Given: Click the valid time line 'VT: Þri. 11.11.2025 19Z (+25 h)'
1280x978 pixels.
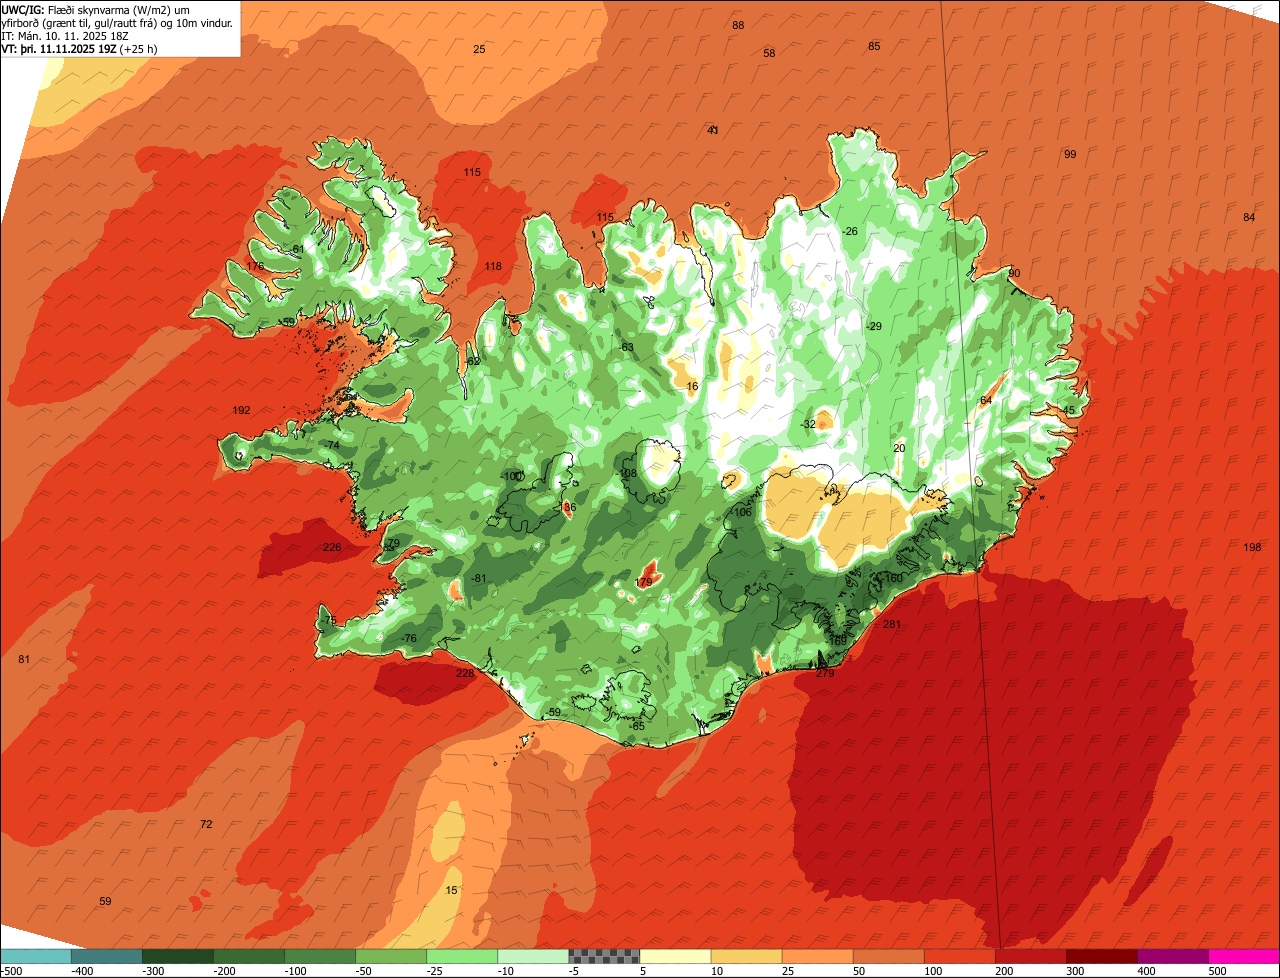Looking at the screenshot, I should click(x=79, y=48).
